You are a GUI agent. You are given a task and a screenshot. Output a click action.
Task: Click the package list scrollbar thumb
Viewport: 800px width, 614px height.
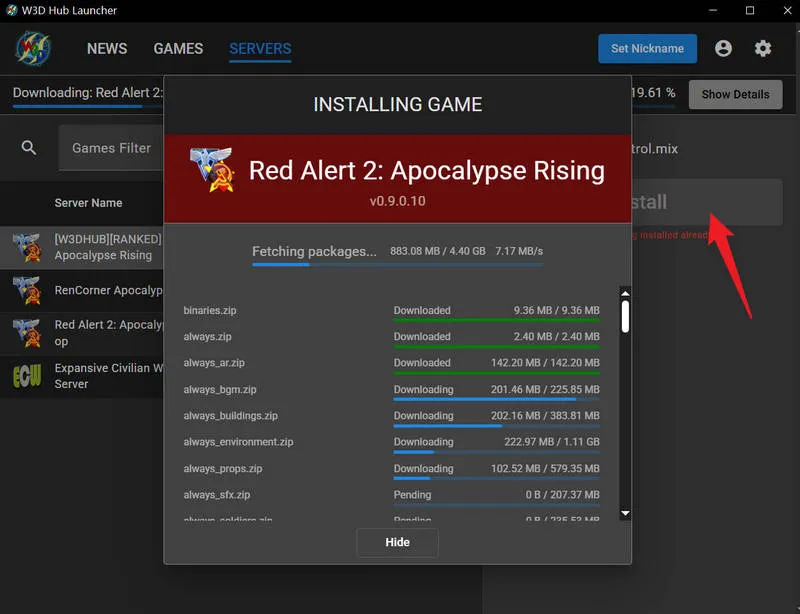pos(625,316)
